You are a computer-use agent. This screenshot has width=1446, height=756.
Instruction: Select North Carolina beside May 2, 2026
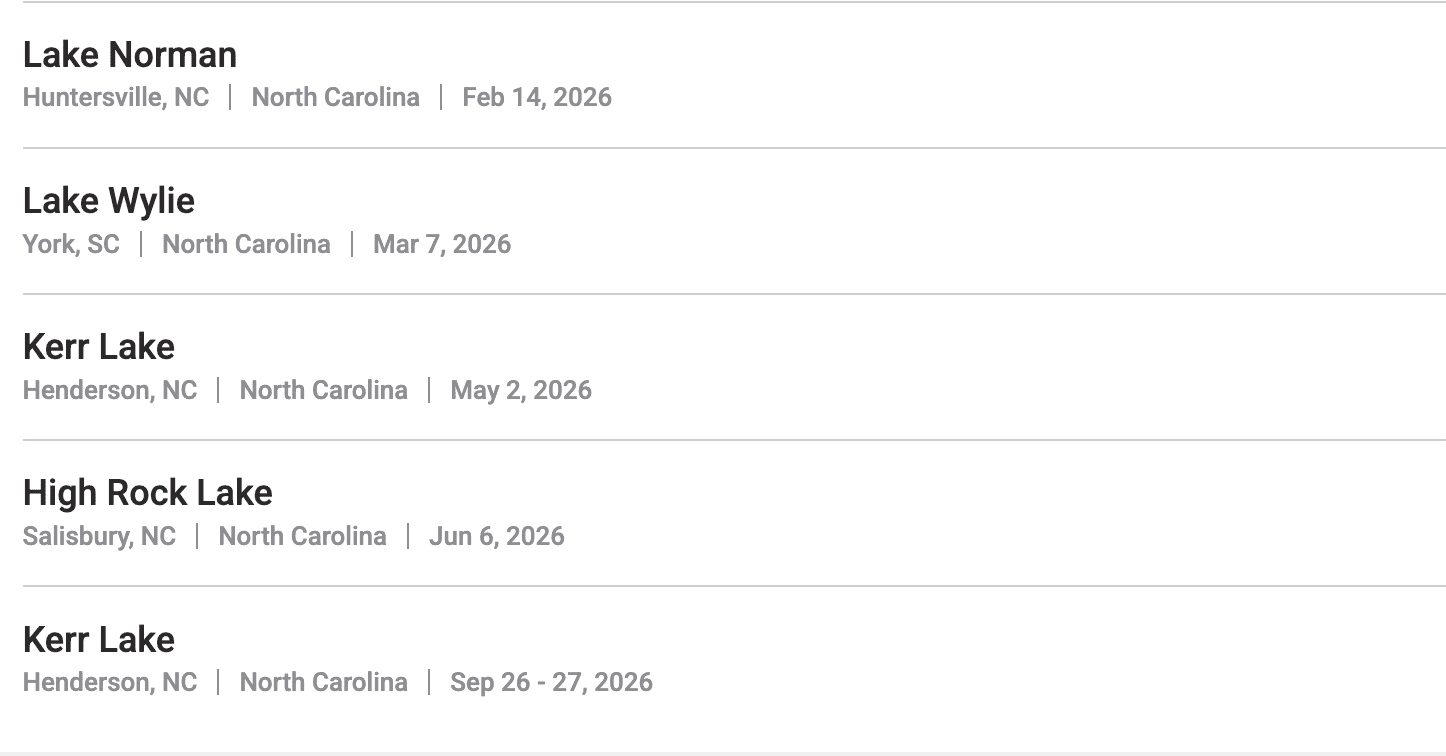pyautogui.click(x=324, y=390)
